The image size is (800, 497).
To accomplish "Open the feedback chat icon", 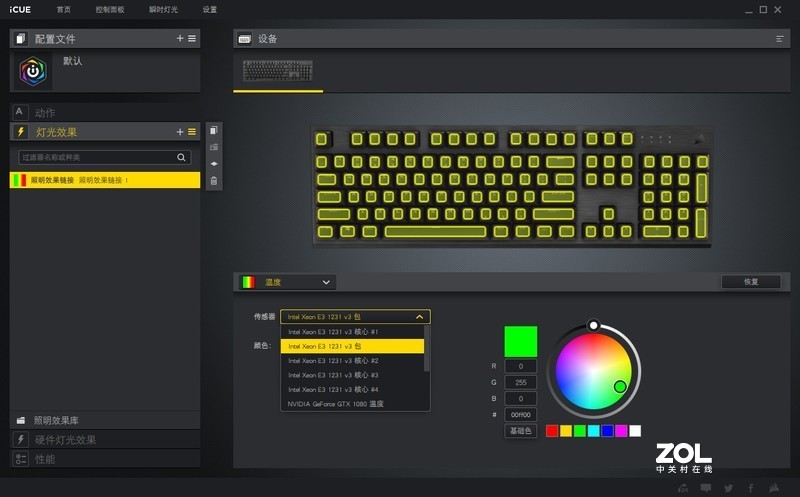I will 706,488.
